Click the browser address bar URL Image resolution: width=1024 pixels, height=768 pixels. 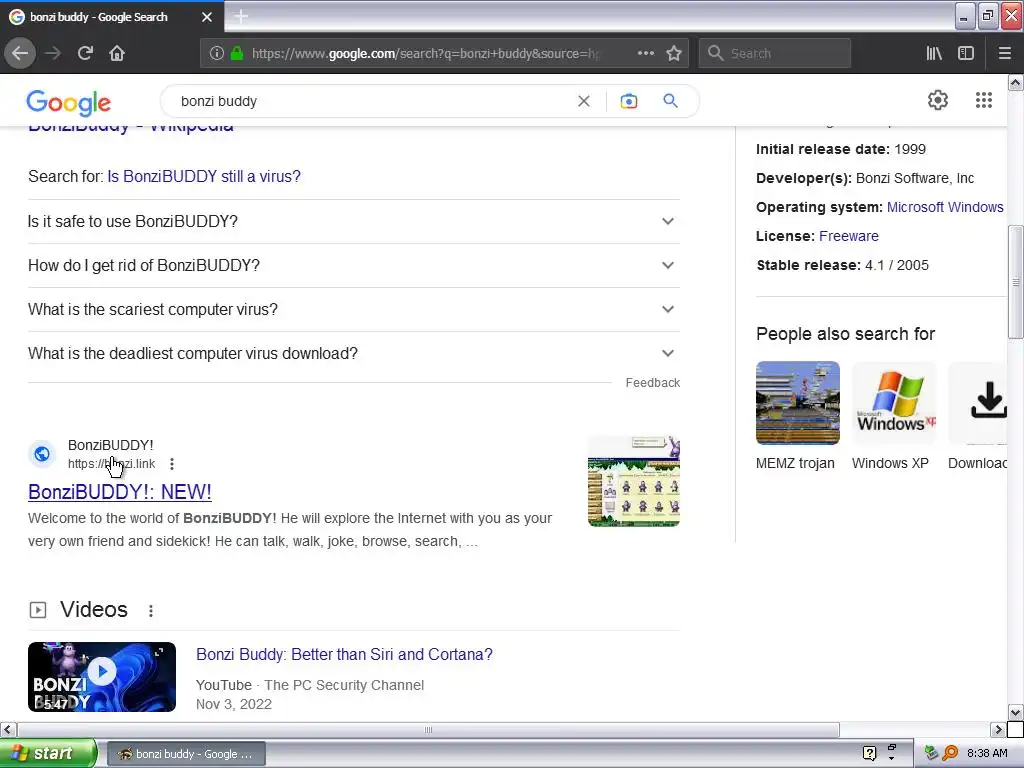424,53
